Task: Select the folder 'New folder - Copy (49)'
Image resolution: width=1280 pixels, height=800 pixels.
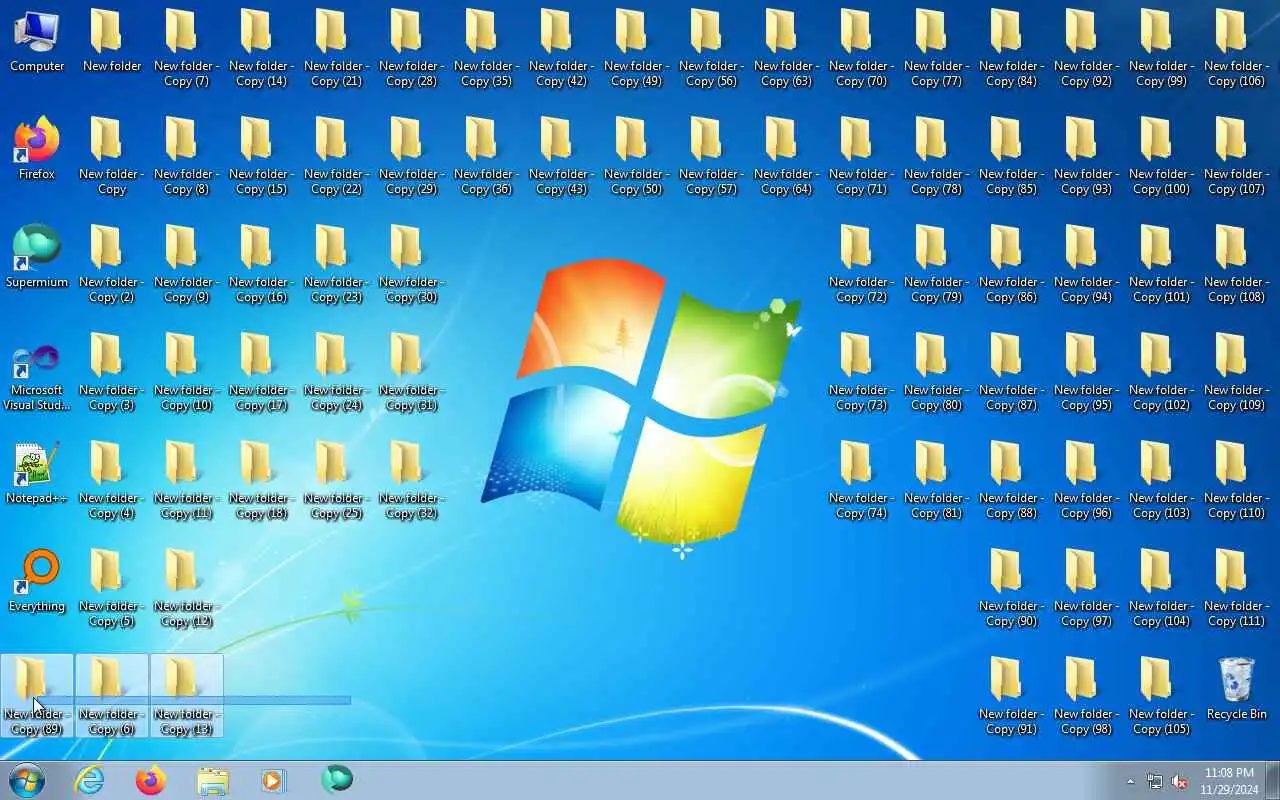Action: click(637, 48)
